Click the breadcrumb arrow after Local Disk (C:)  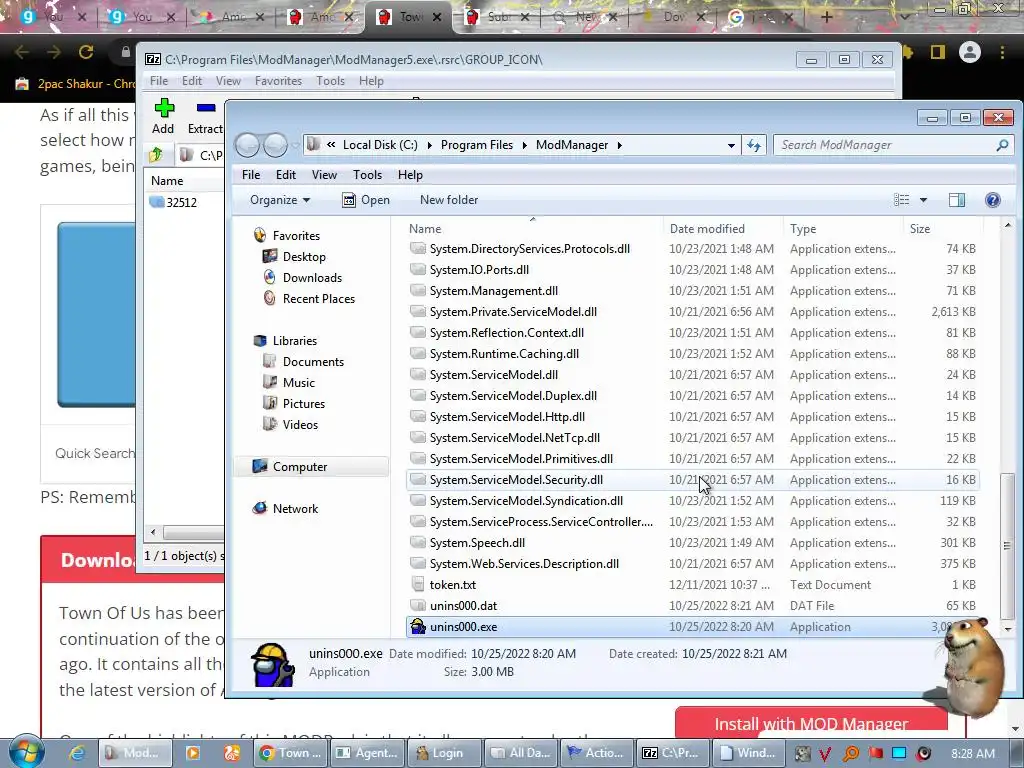click(x=429, y=145)
